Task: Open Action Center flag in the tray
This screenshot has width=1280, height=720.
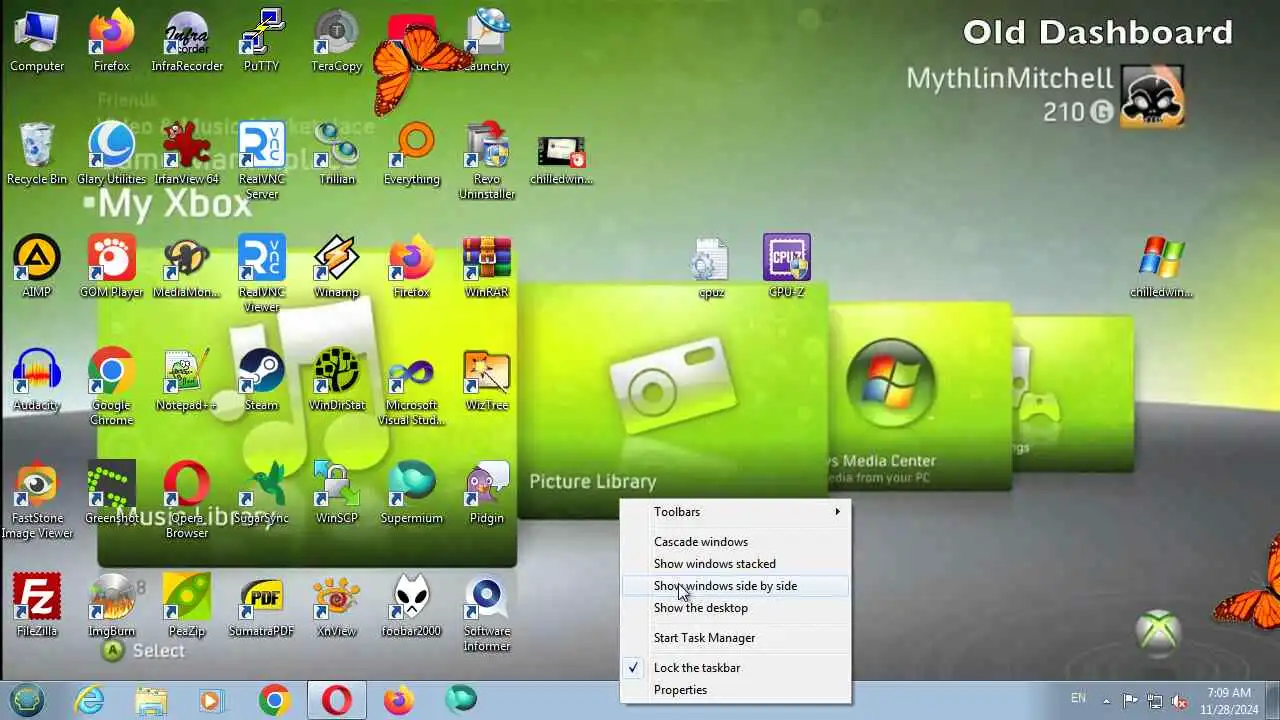Action: (x=1130, y=701)
